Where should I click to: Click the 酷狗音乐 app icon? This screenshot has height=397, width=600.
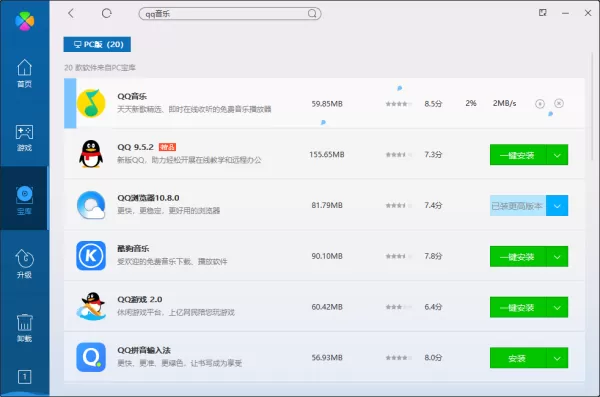[x=91, y=256]
